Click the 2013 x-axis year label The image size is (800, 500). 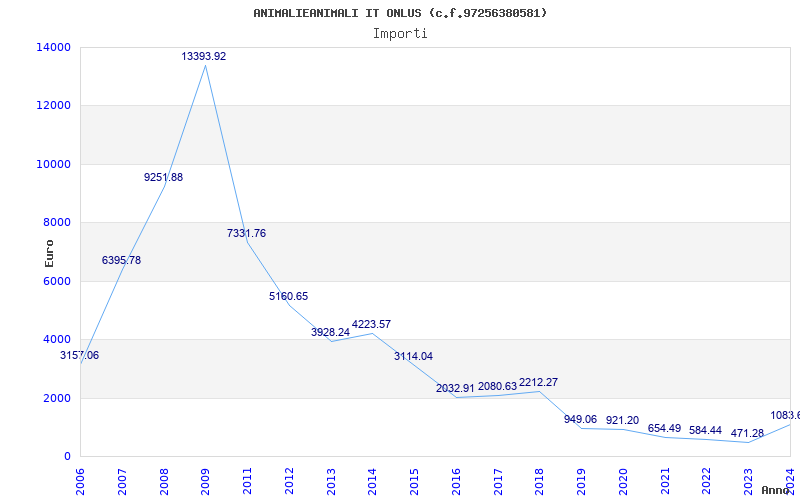click(331, 482)
